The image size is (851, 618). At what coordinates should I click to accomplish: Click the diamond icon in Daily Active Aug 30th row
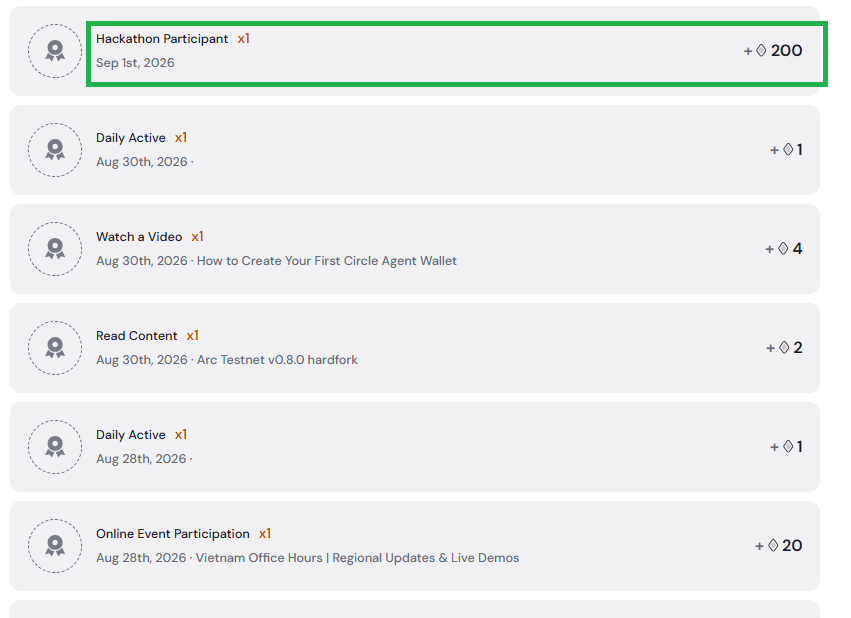point(789,149)
